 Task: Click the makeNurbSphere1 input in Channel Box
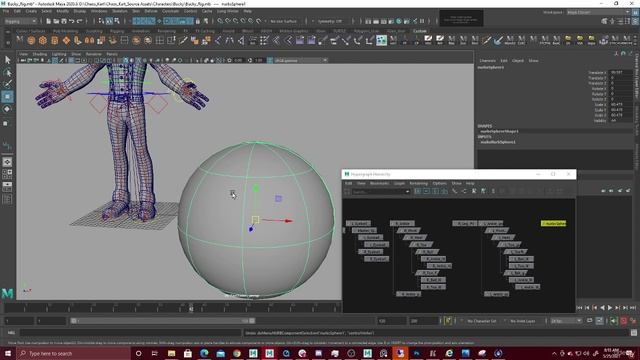pyautogui.click(x=498, y=142)
